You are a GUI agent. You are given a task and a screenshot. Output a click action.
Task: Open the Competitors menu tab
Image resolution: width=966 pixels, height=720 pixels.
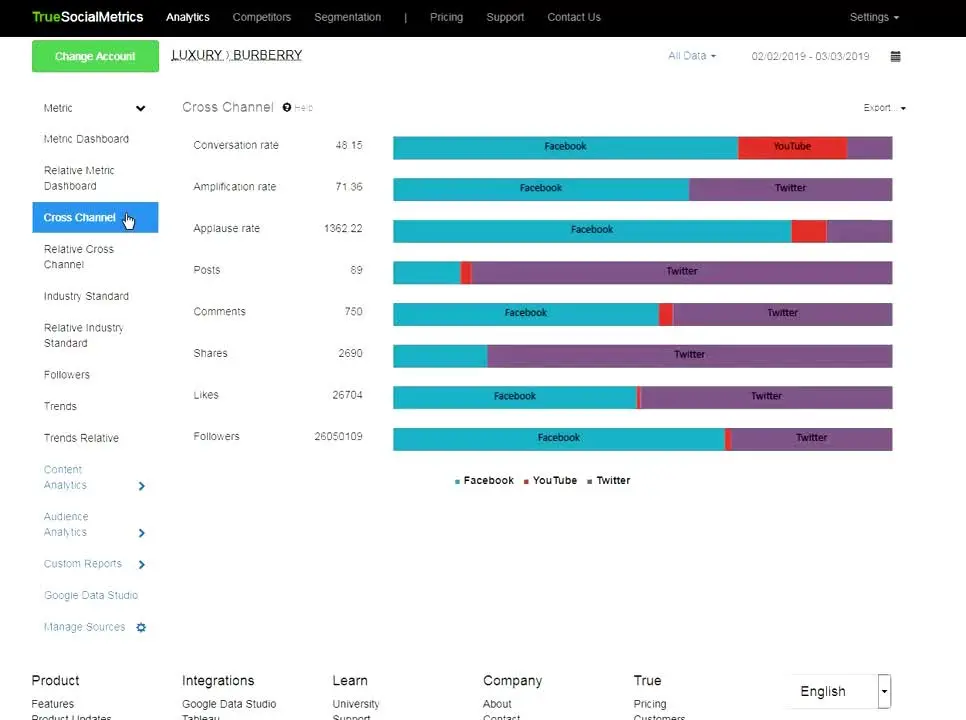pyautogui.click(x=261, y=17)
